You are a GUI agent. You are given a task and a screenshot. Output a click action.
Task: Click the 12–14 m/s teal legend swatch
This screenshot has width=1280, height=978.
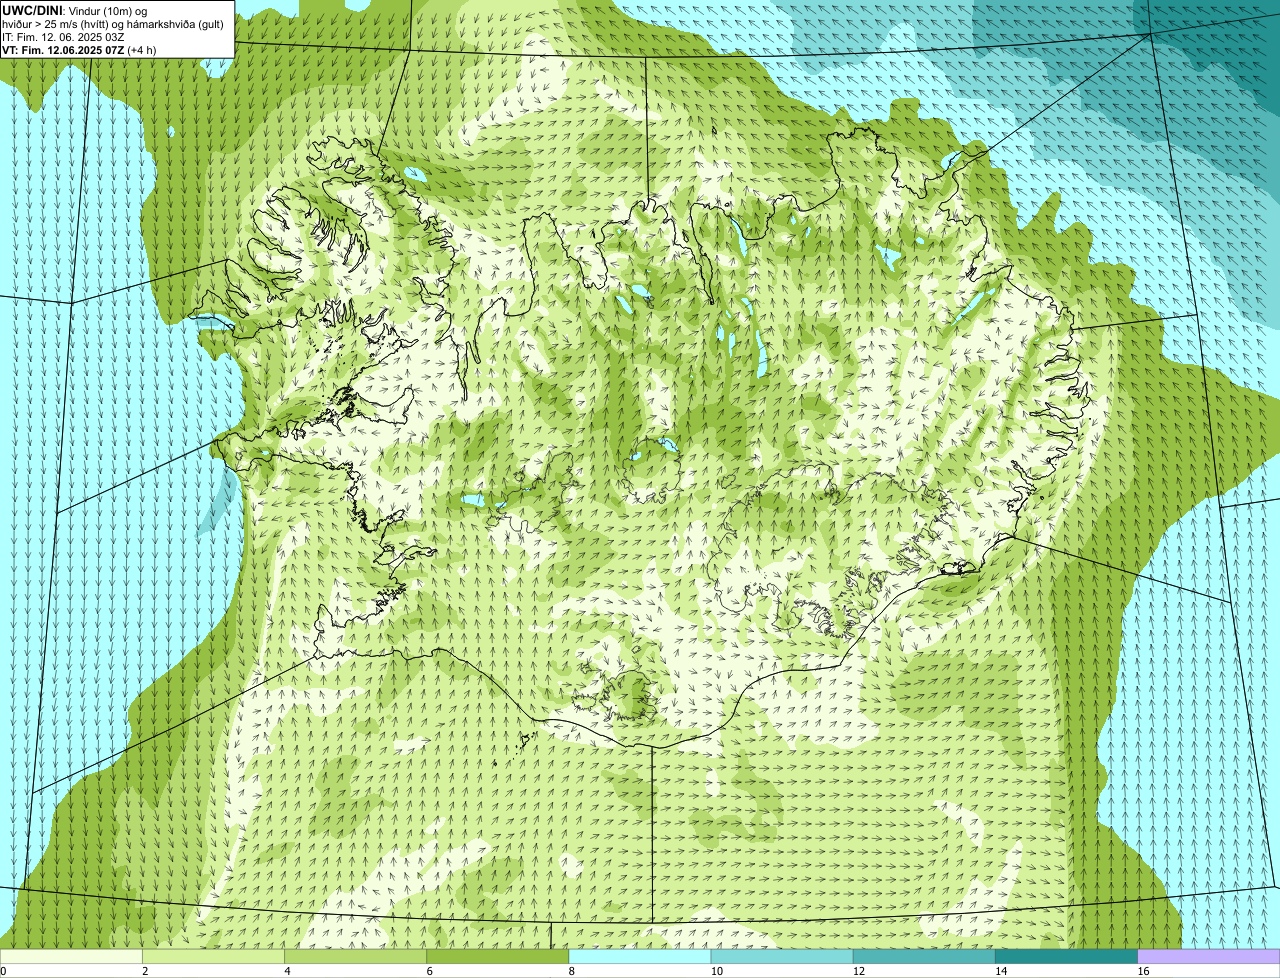click(x=924, y=957)
